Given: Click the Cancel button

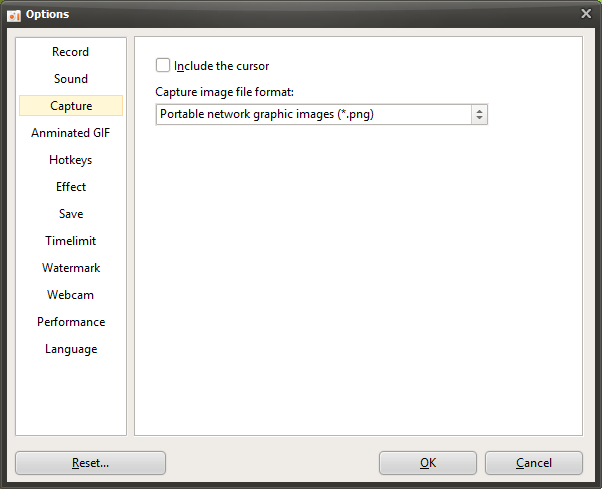Looking at the screenshot, I should pyautogui.click(x=533, y=463).
